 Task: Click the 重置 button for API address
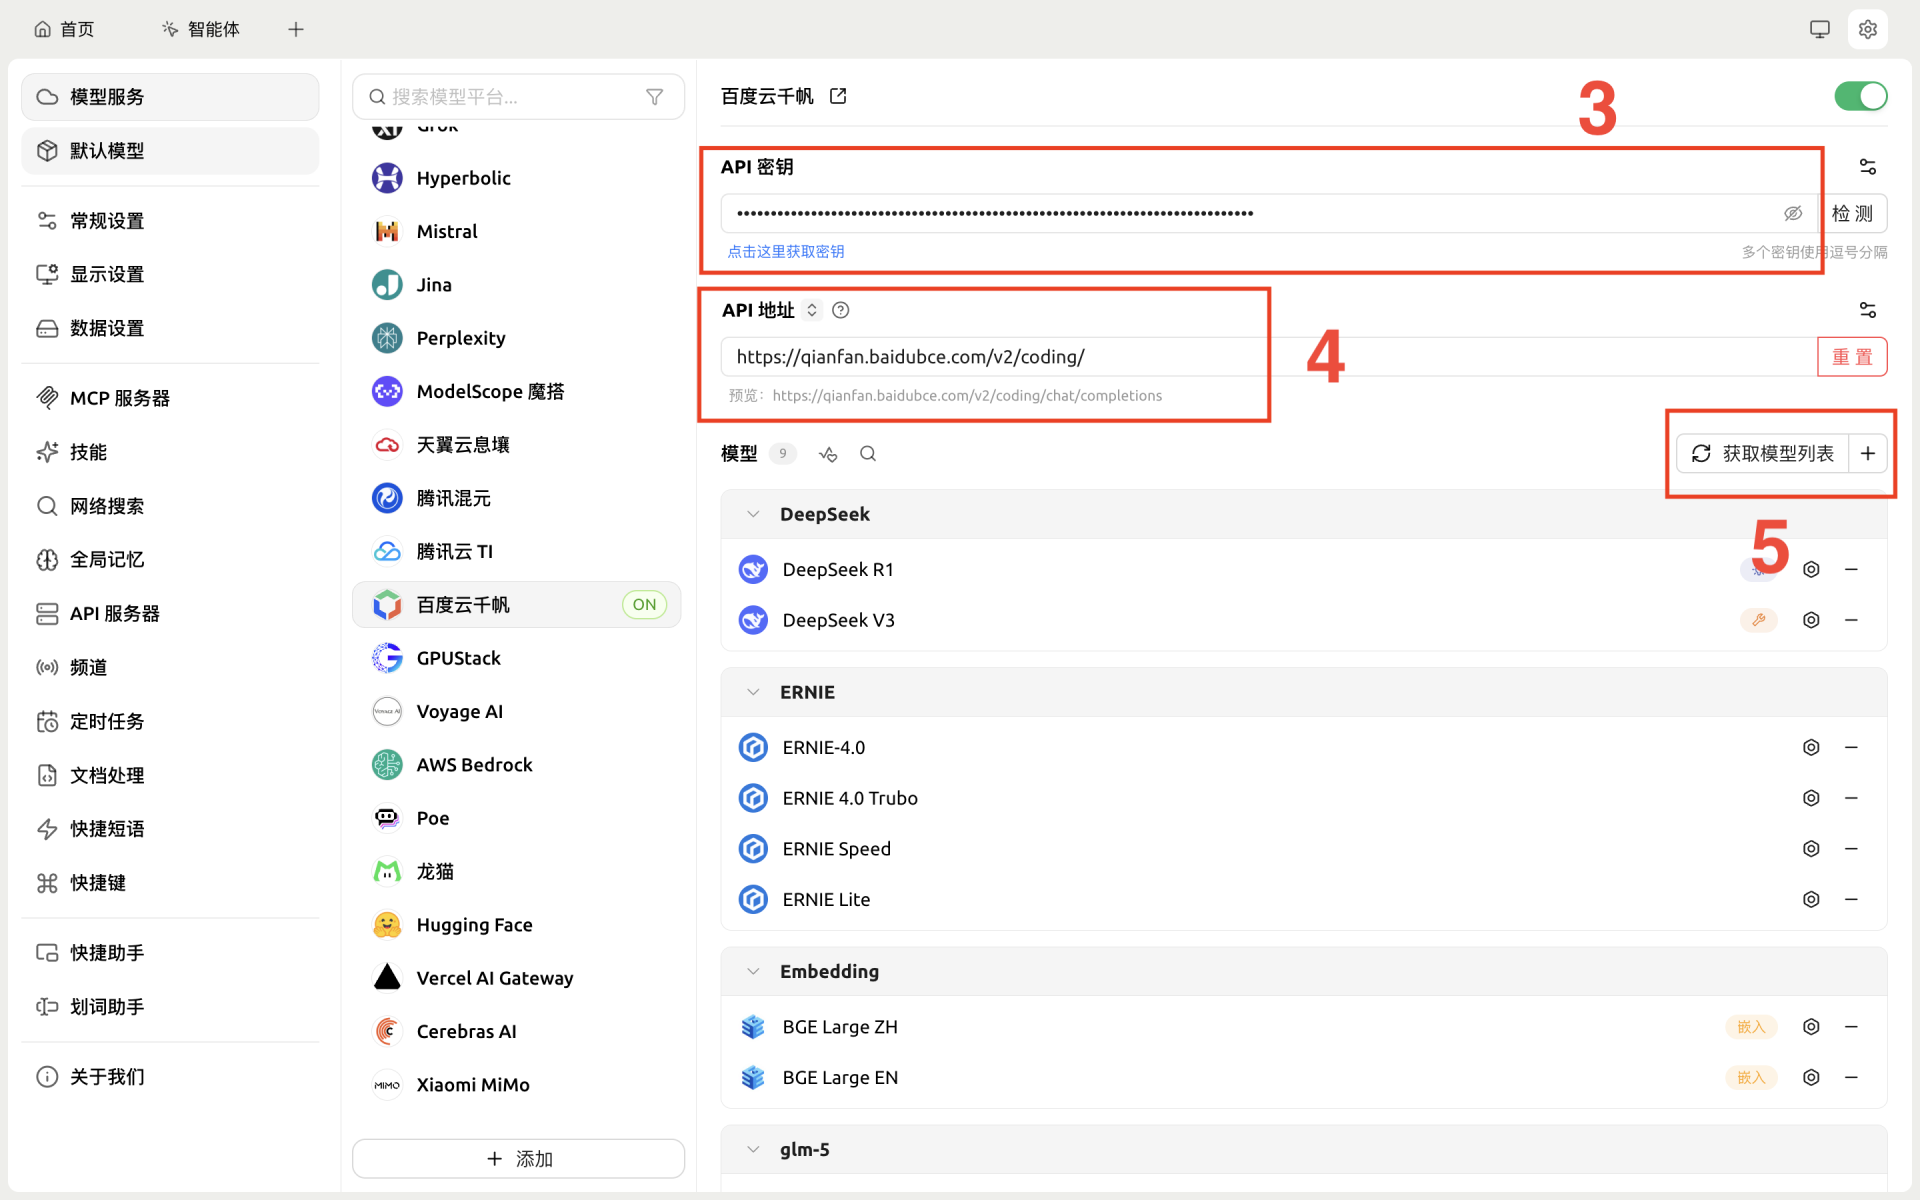pyautogui.click(x=1852, y=357)
